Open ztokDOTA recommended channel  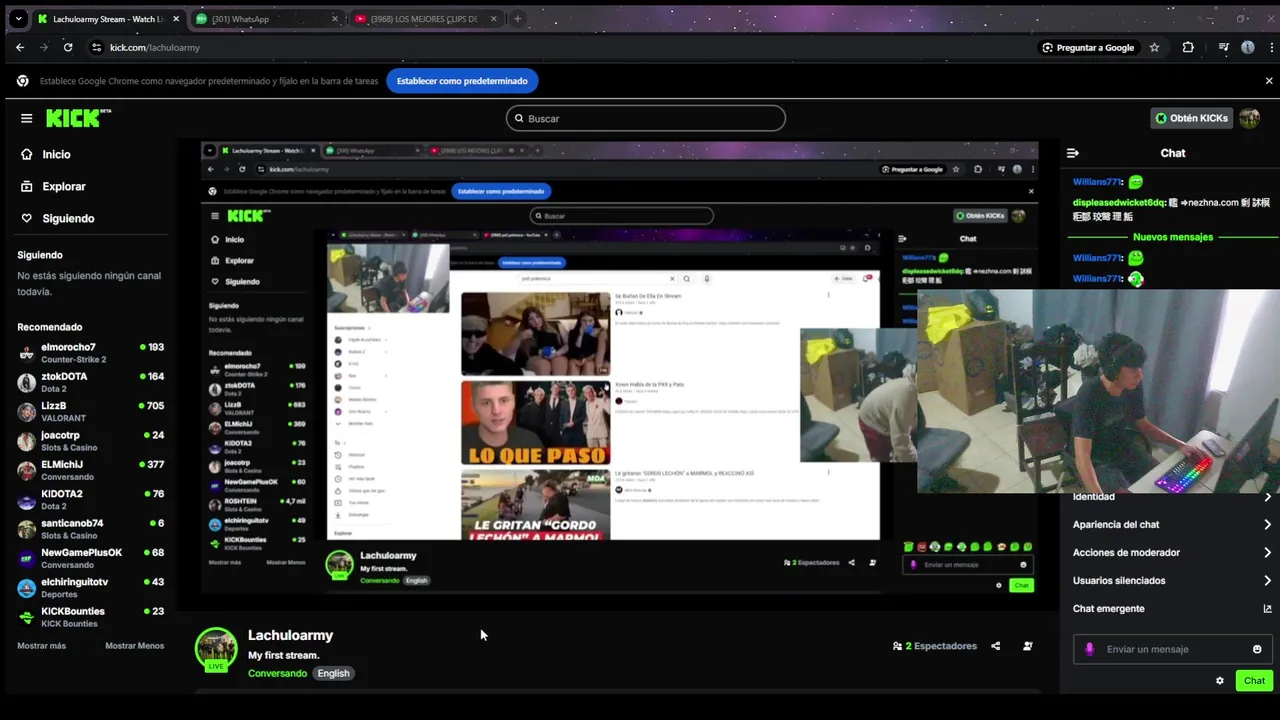[90, 382]
